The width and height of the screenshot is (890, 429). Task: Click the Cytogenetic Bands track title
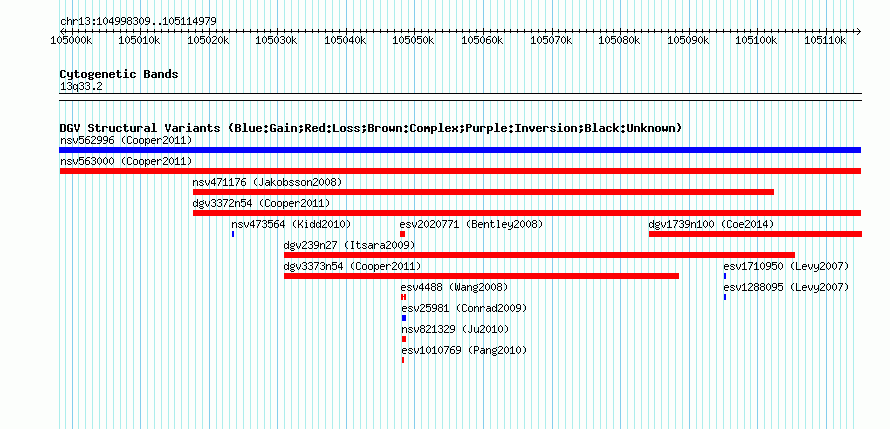pos(119,74)
